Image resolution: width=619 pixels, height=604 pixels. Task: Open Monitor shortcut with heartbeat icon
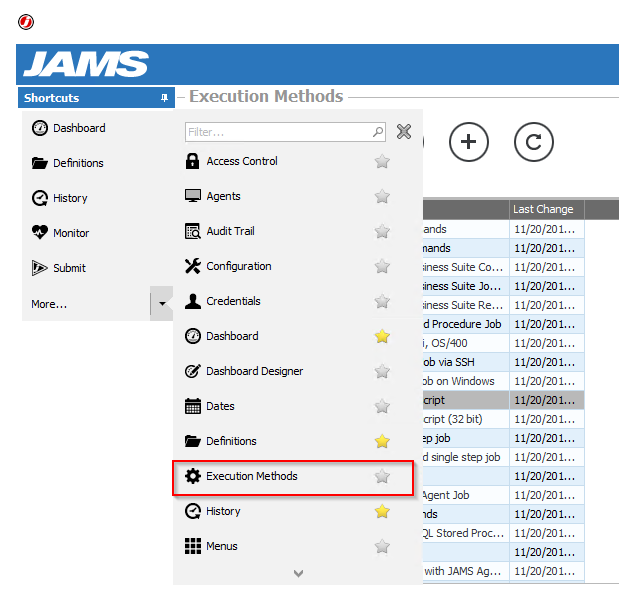pyautogui.click(x=60, y=233)
